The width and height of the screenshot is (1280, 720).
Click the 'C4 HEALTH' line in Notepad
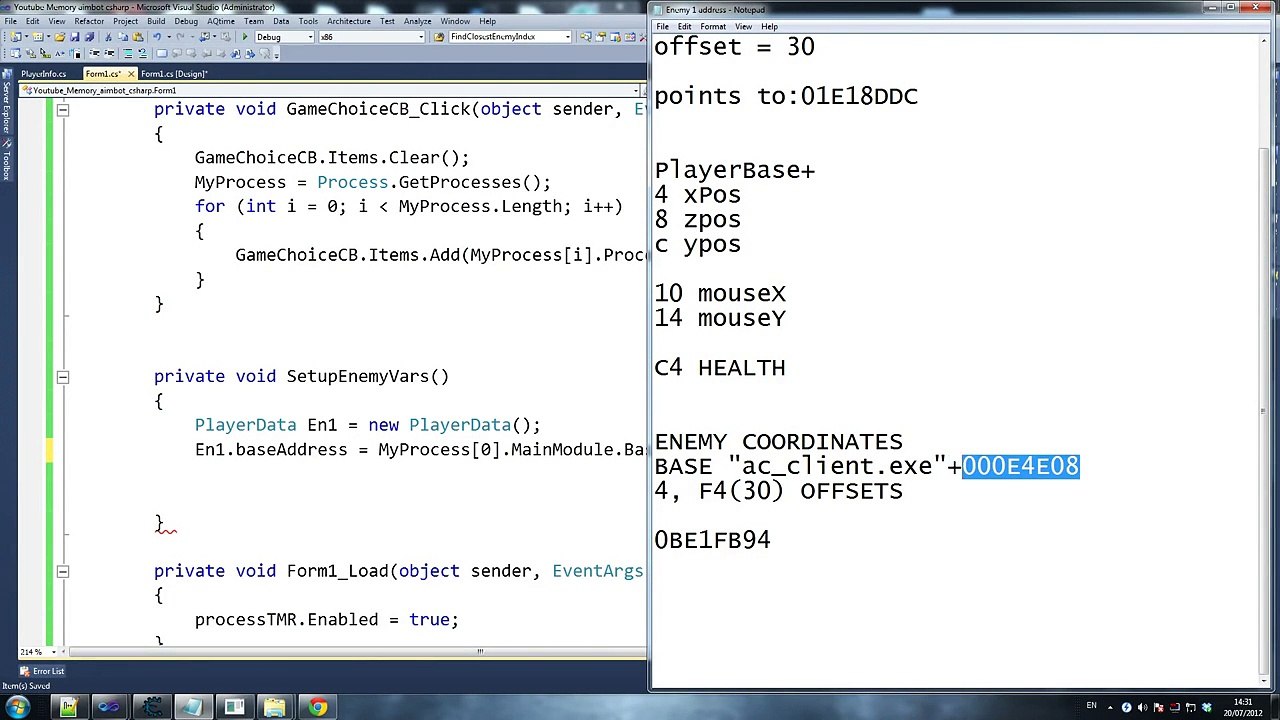point(720,368)
